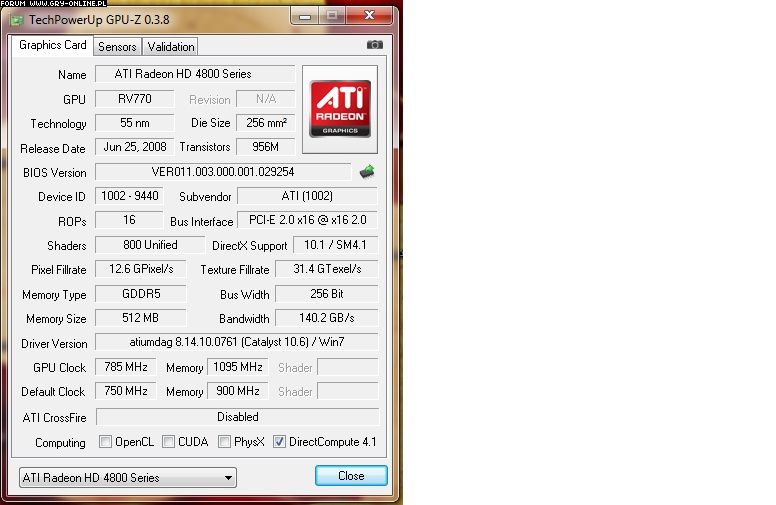Click the Close button
This screenshot has width=776, height=505.
coord(351,476)
